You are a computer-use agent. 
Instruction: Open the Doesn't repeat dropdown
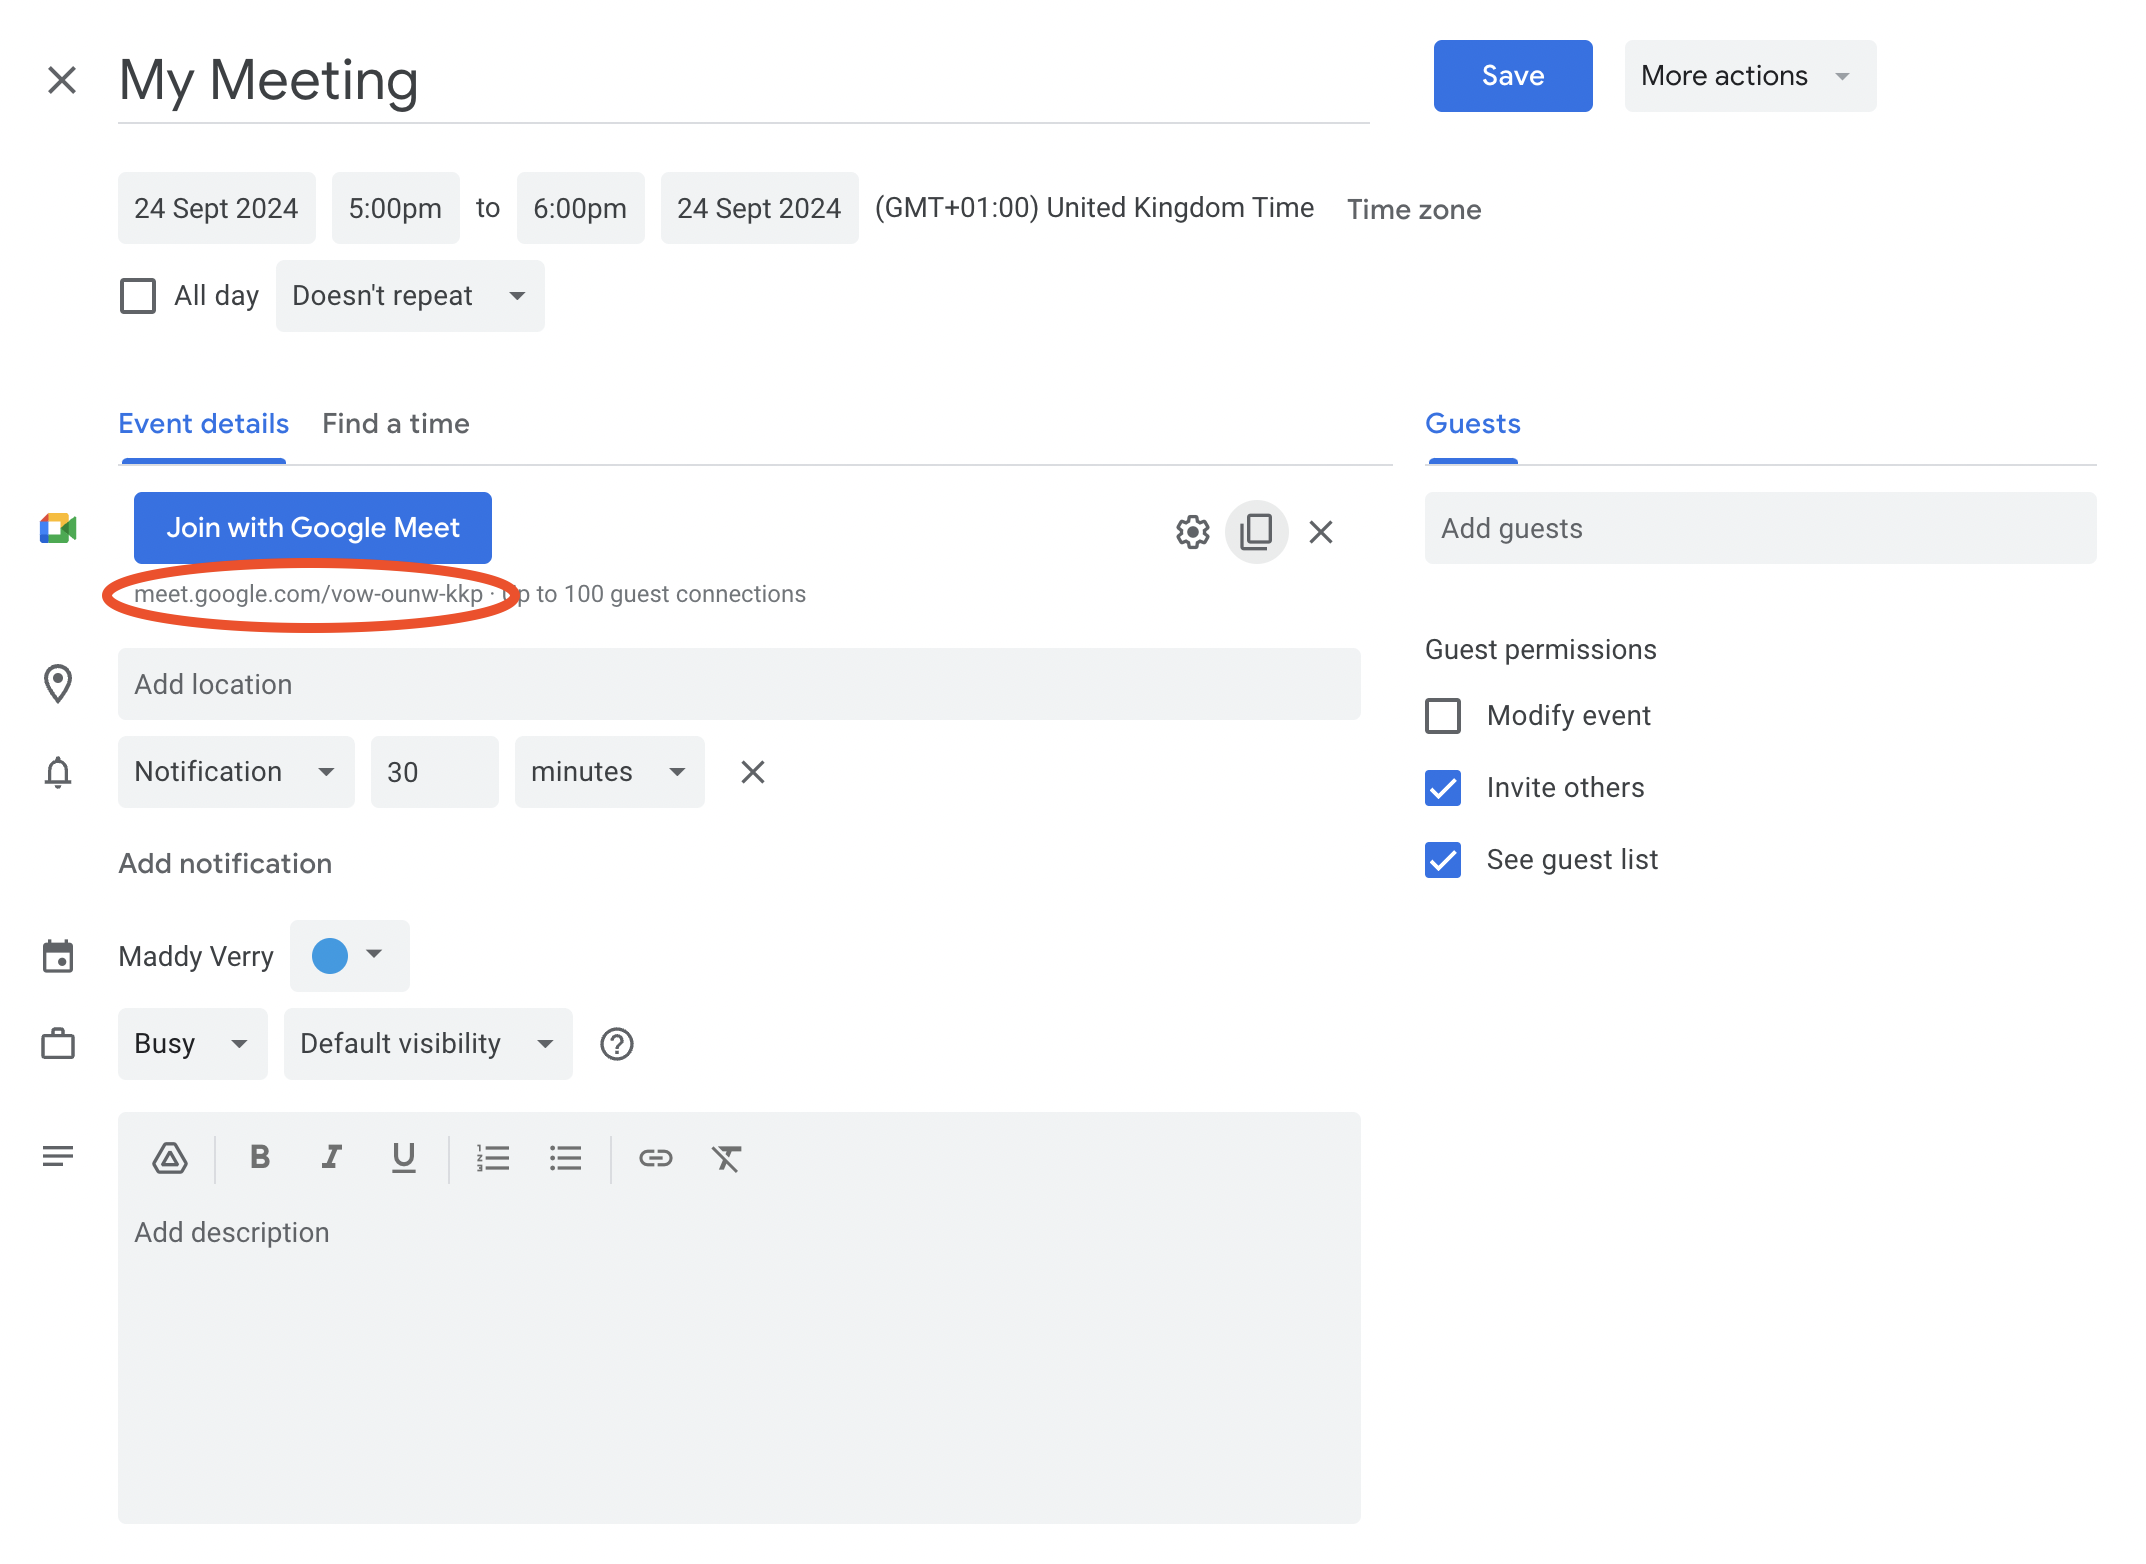[x=410, y=296]
